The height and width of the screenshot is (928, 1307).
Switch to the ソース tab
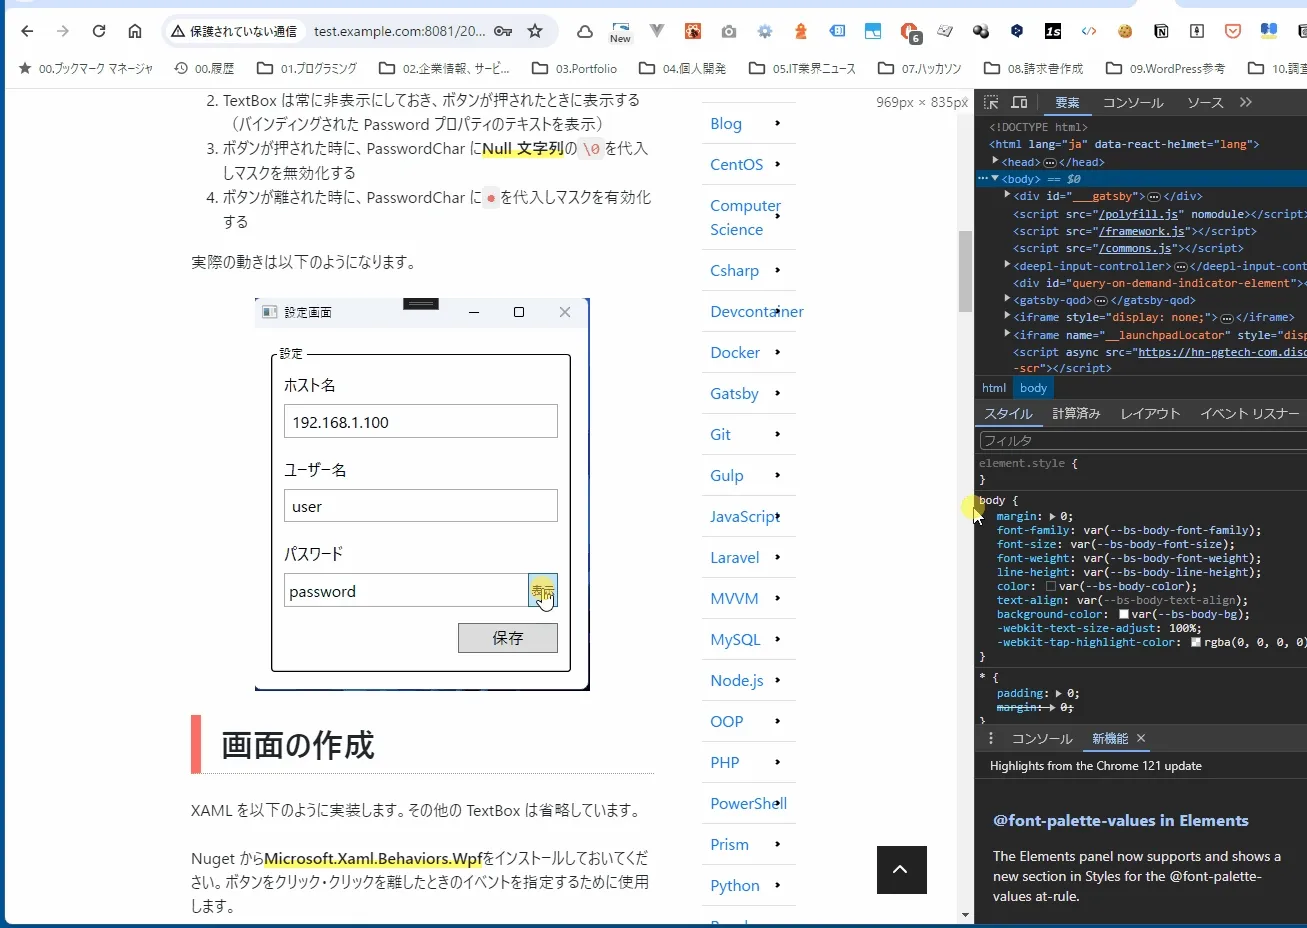coord(1205,102)
